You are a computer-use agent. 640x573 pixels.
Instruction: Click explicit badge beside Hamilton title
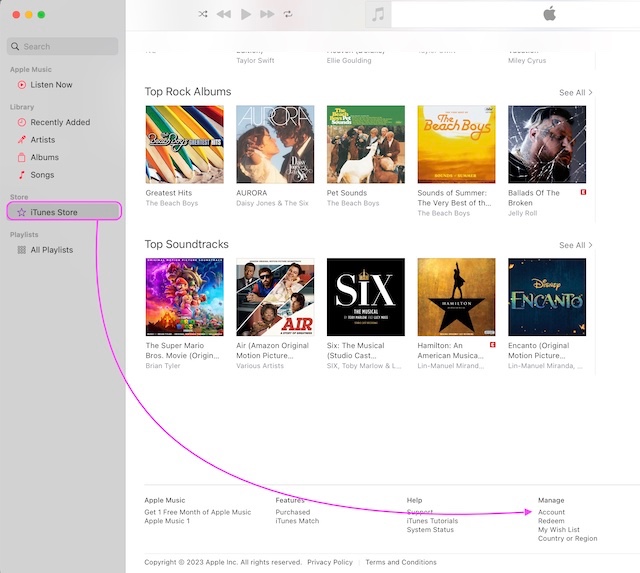coord(493,345)
